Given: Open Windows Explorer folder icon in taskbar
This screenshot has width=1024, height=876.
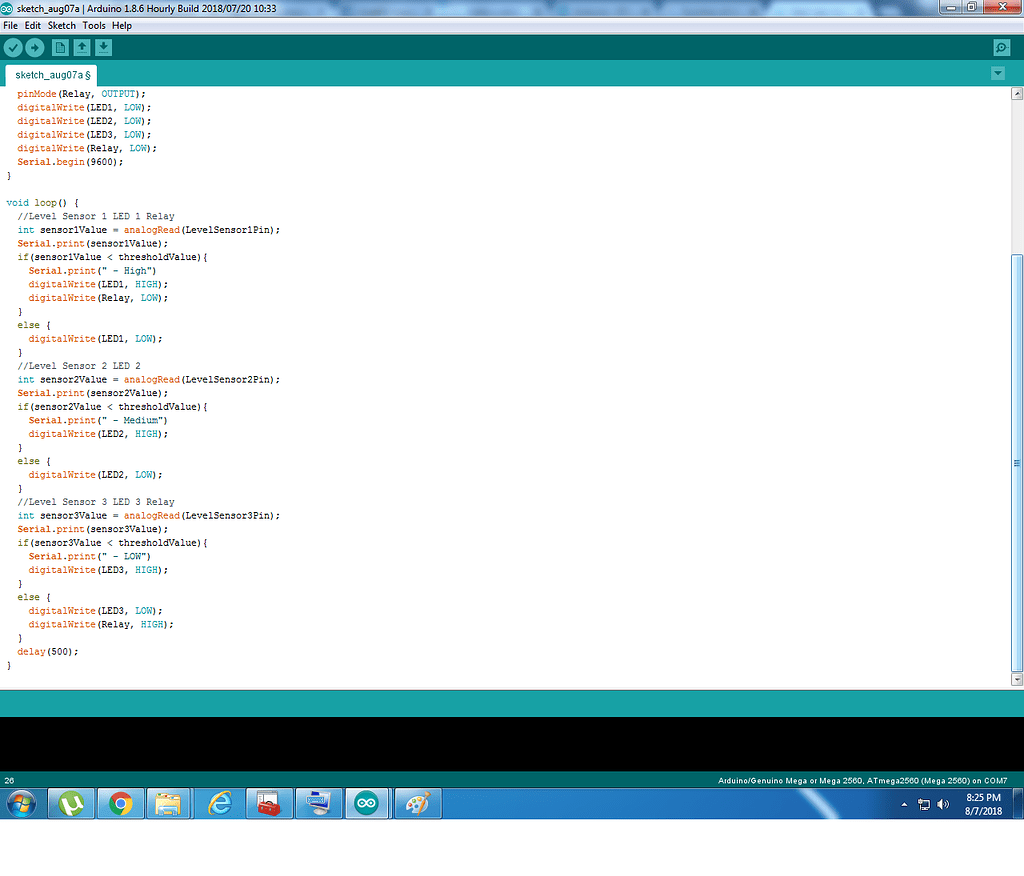Looking at the screenshot, I should [170, 803].
